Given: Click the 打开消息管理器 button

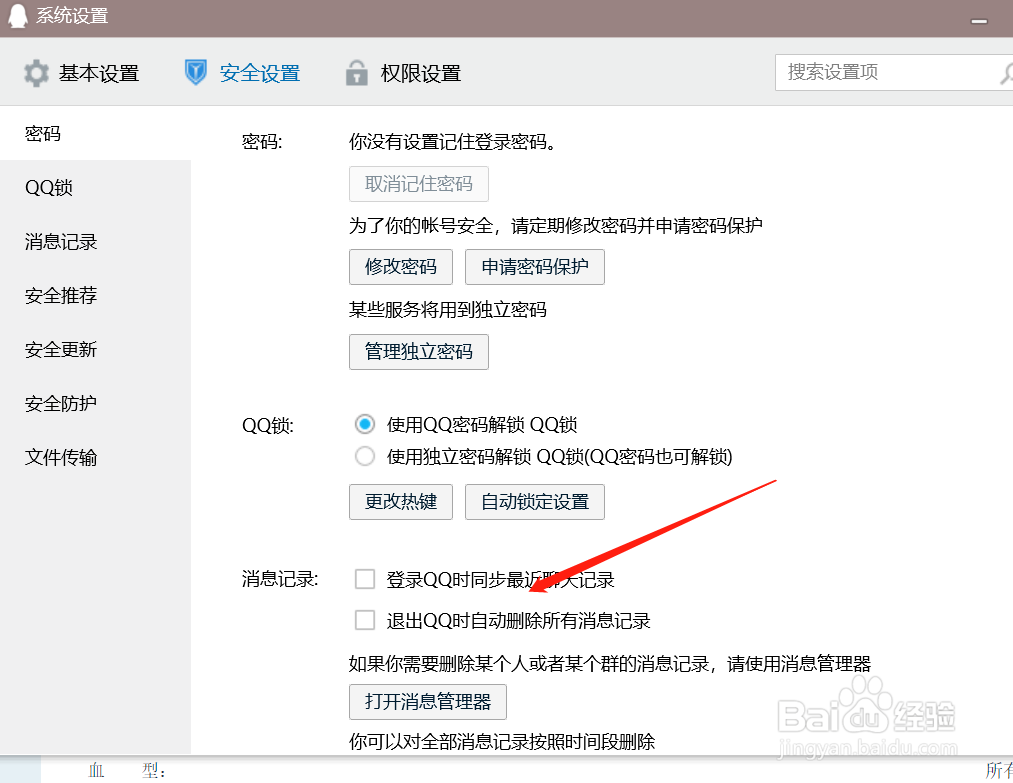Looking at the screenshot, I should 428,702.
